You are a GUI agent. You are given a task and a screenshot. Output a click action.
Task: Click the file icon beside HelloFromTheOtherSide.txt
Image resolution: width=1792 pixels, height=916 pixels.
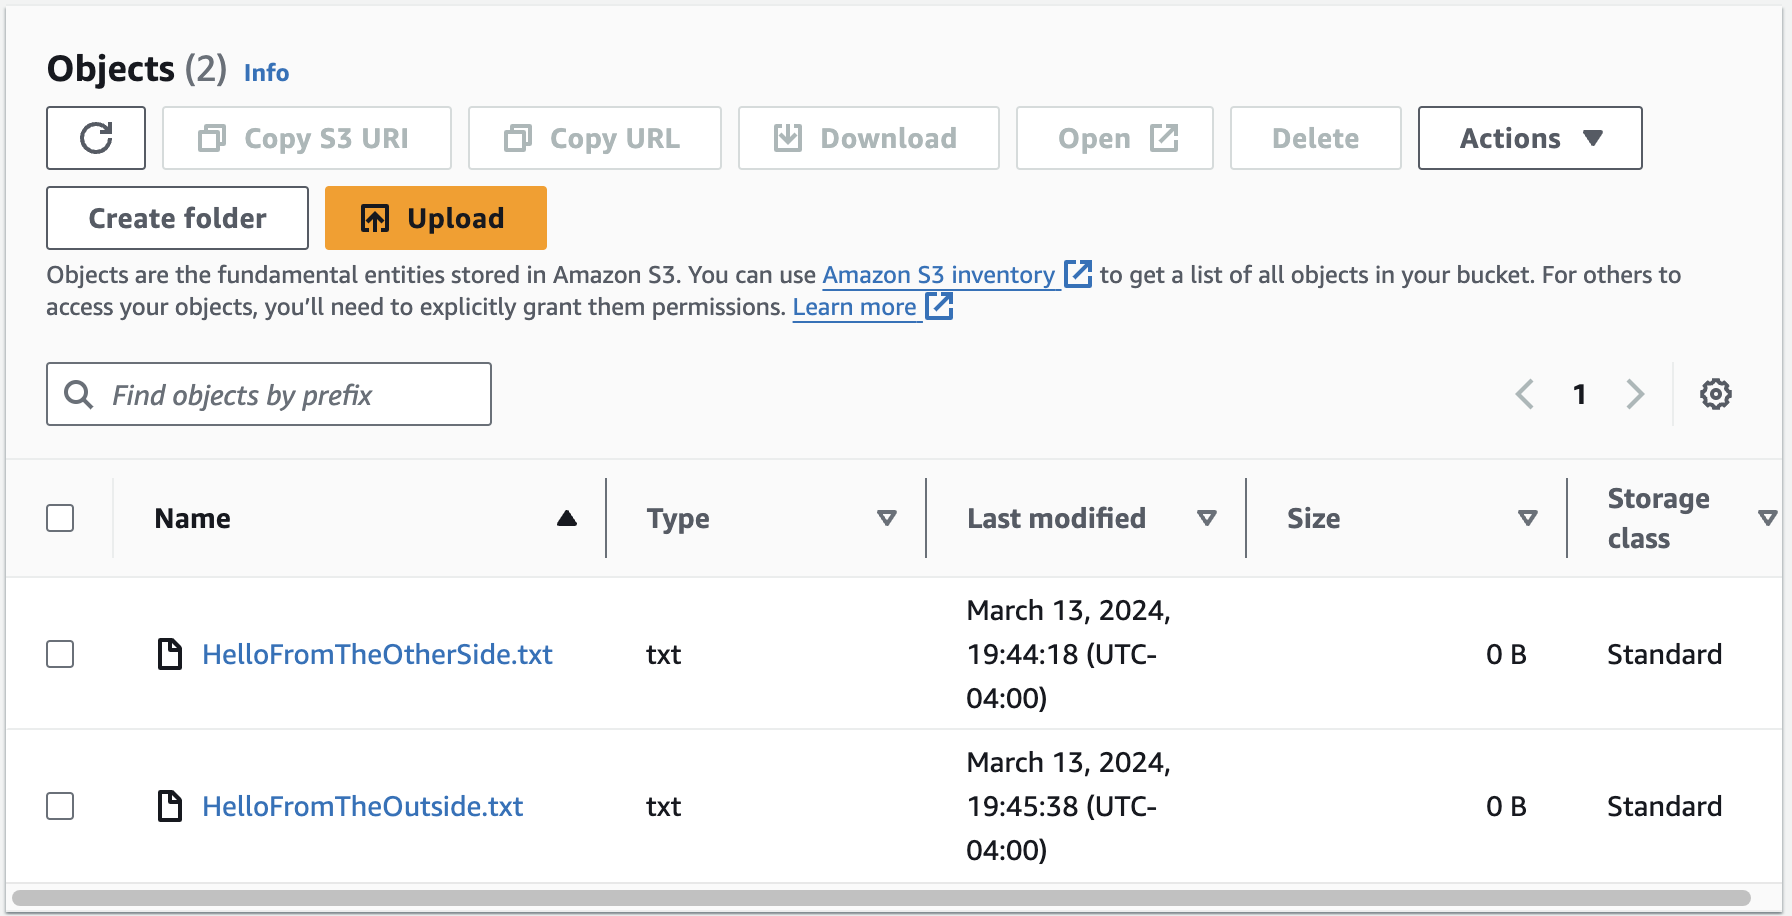[x=168, y=654]
